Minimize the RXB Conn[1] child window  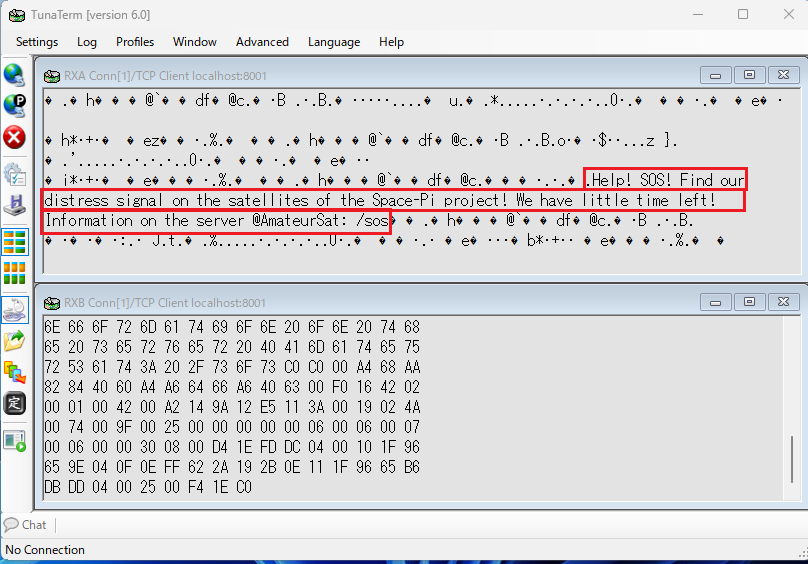click(715, 302)
